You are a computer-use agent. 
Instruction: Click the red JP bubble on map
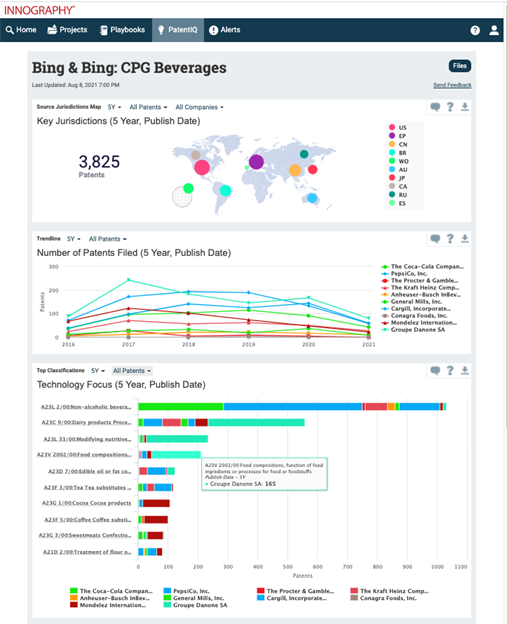(x=313, y=170)
